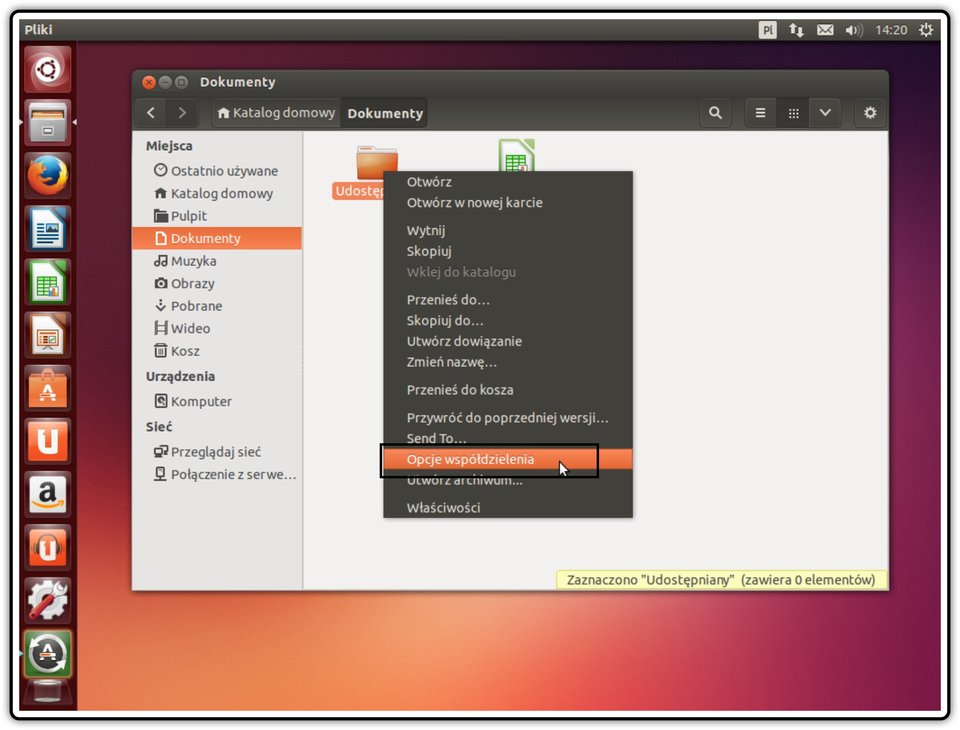960x730 pixels.
Task: Click the search magnifier in the toolbar
Action: pyautogui.click(x=715, y=113)
